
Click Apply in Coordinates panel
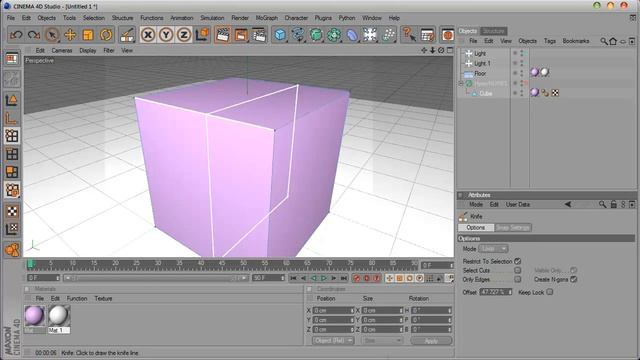click(x=431, y=340)
